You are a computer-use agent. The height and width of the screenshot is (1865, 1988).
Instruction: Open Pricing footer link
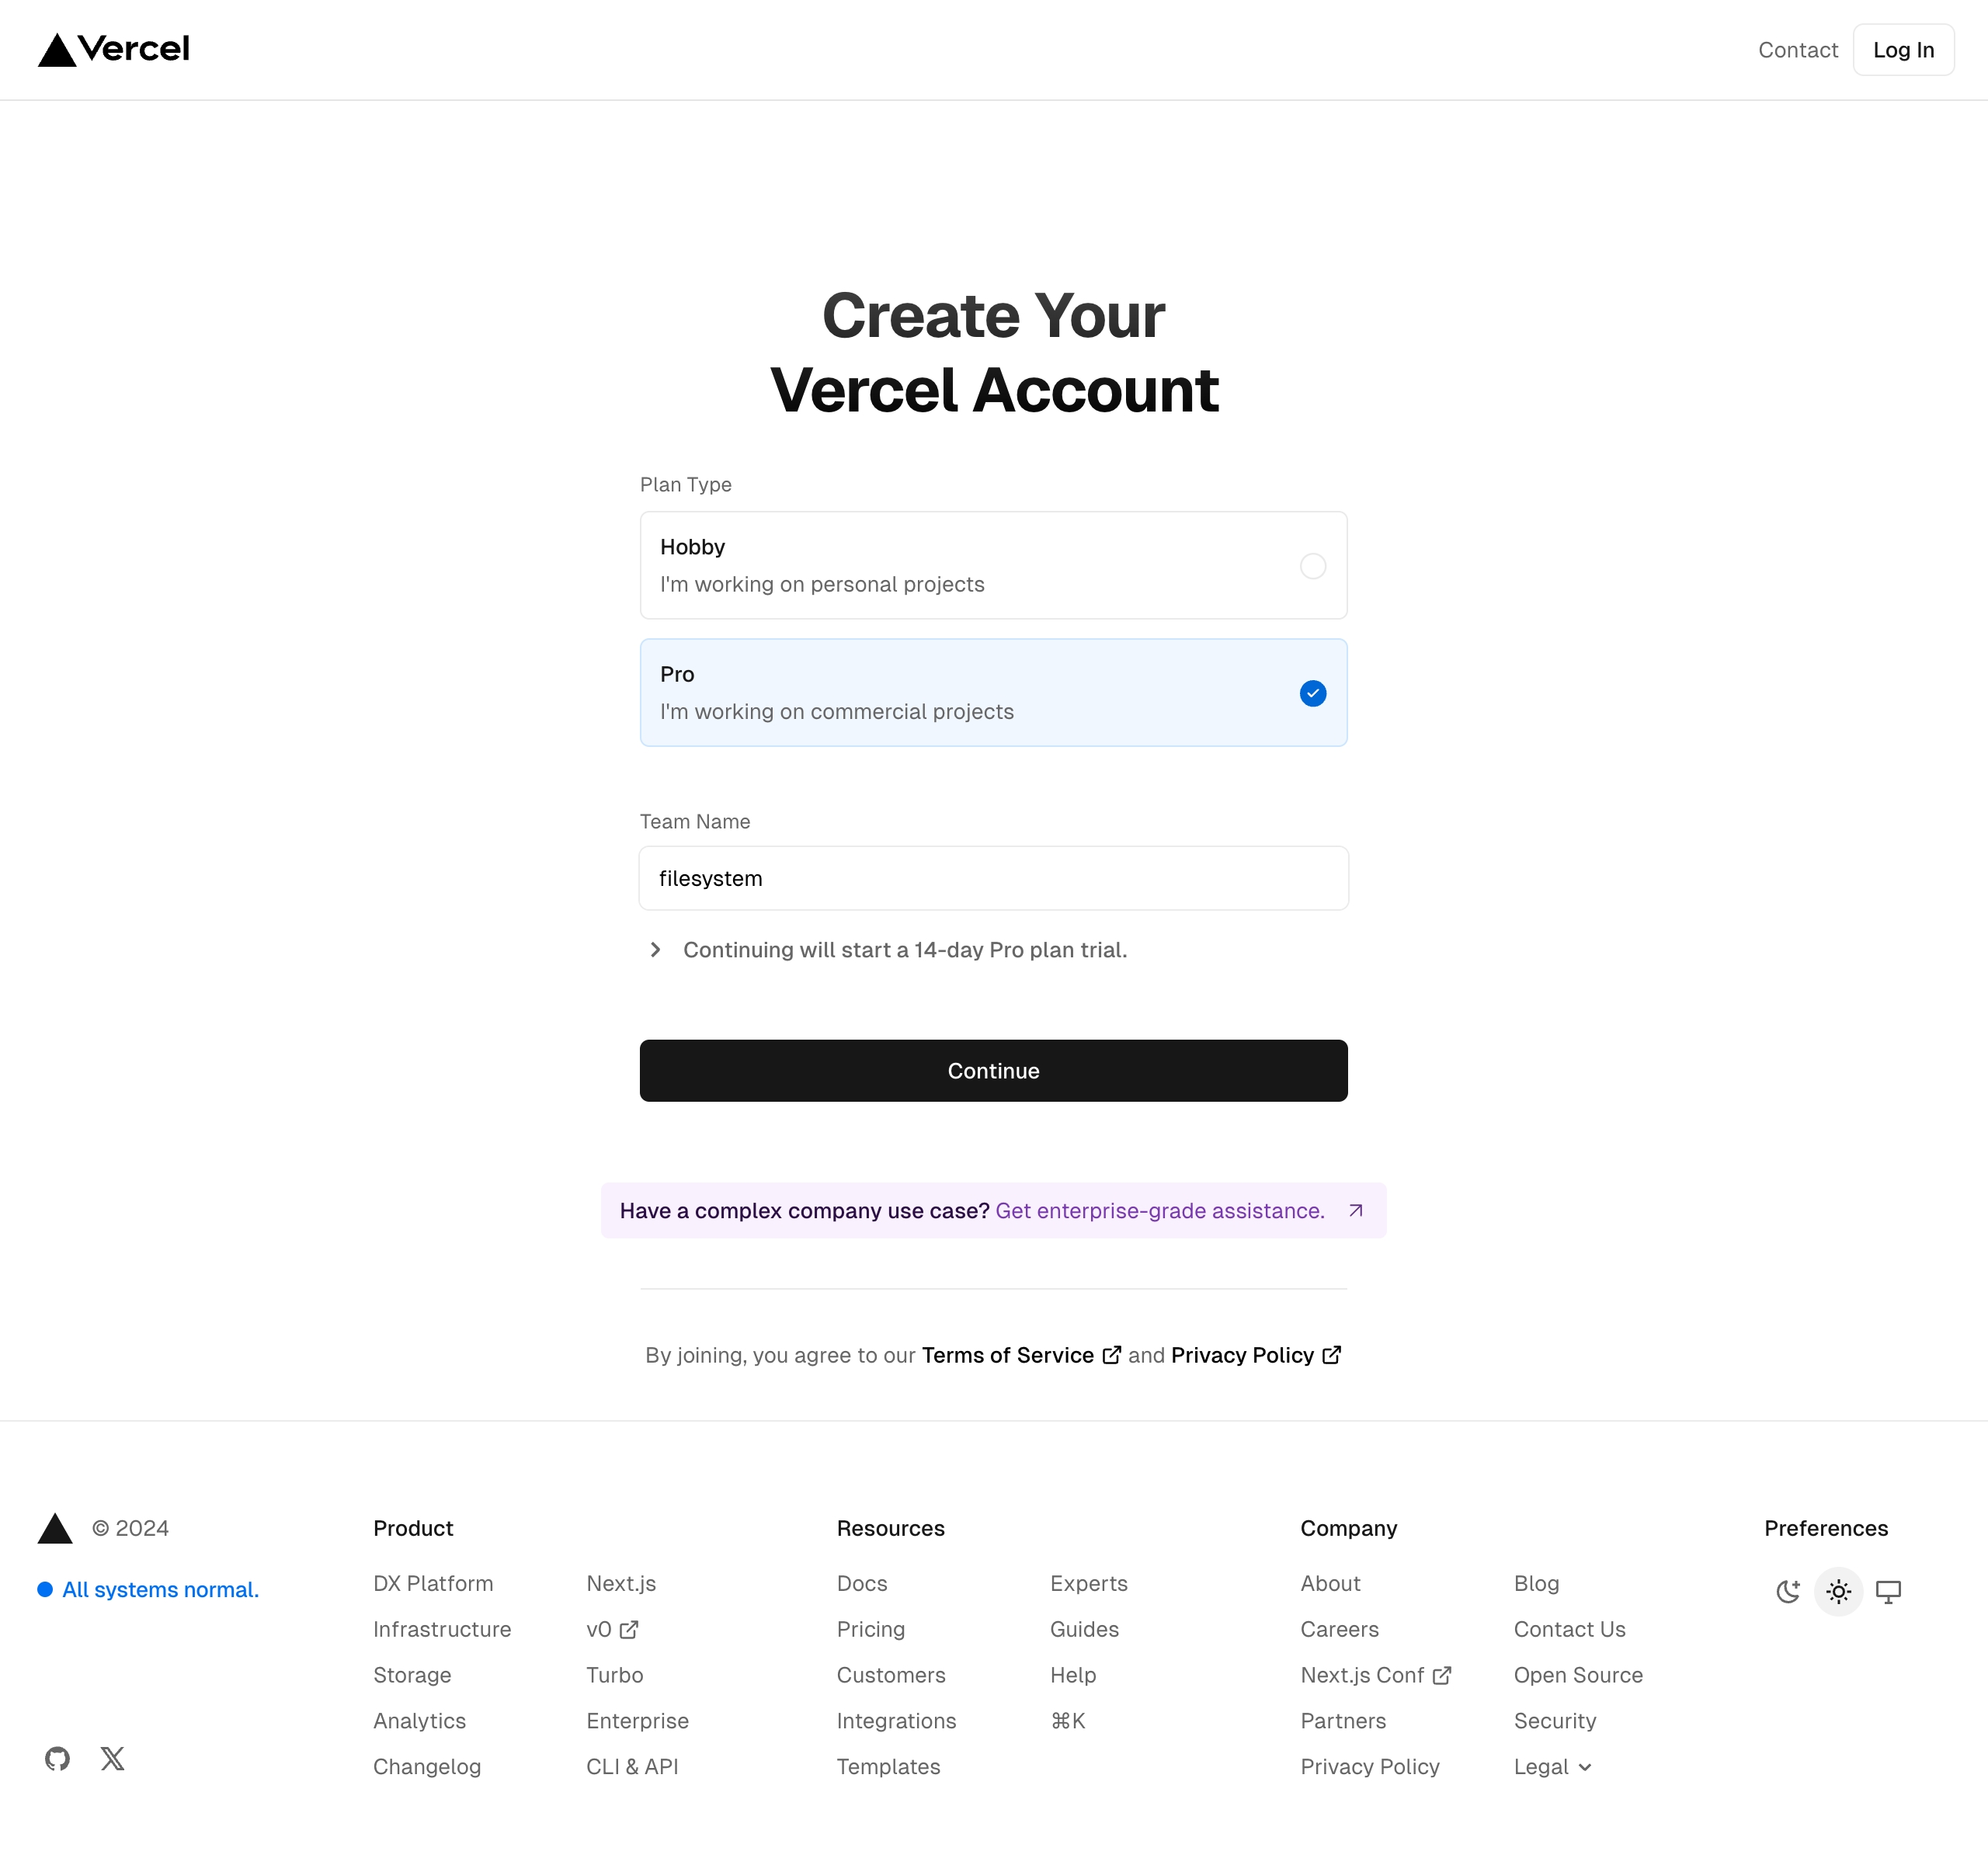pyautogui.click(x=871, y=1630)
